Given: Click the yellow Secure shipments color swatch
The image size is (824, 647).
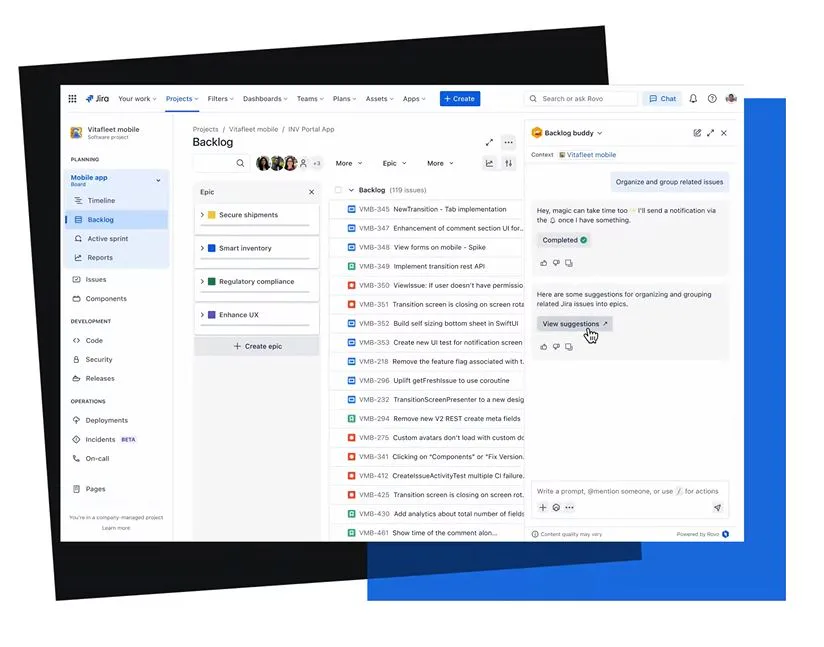Looking at the screenshot, I should [x=212, y=215].
